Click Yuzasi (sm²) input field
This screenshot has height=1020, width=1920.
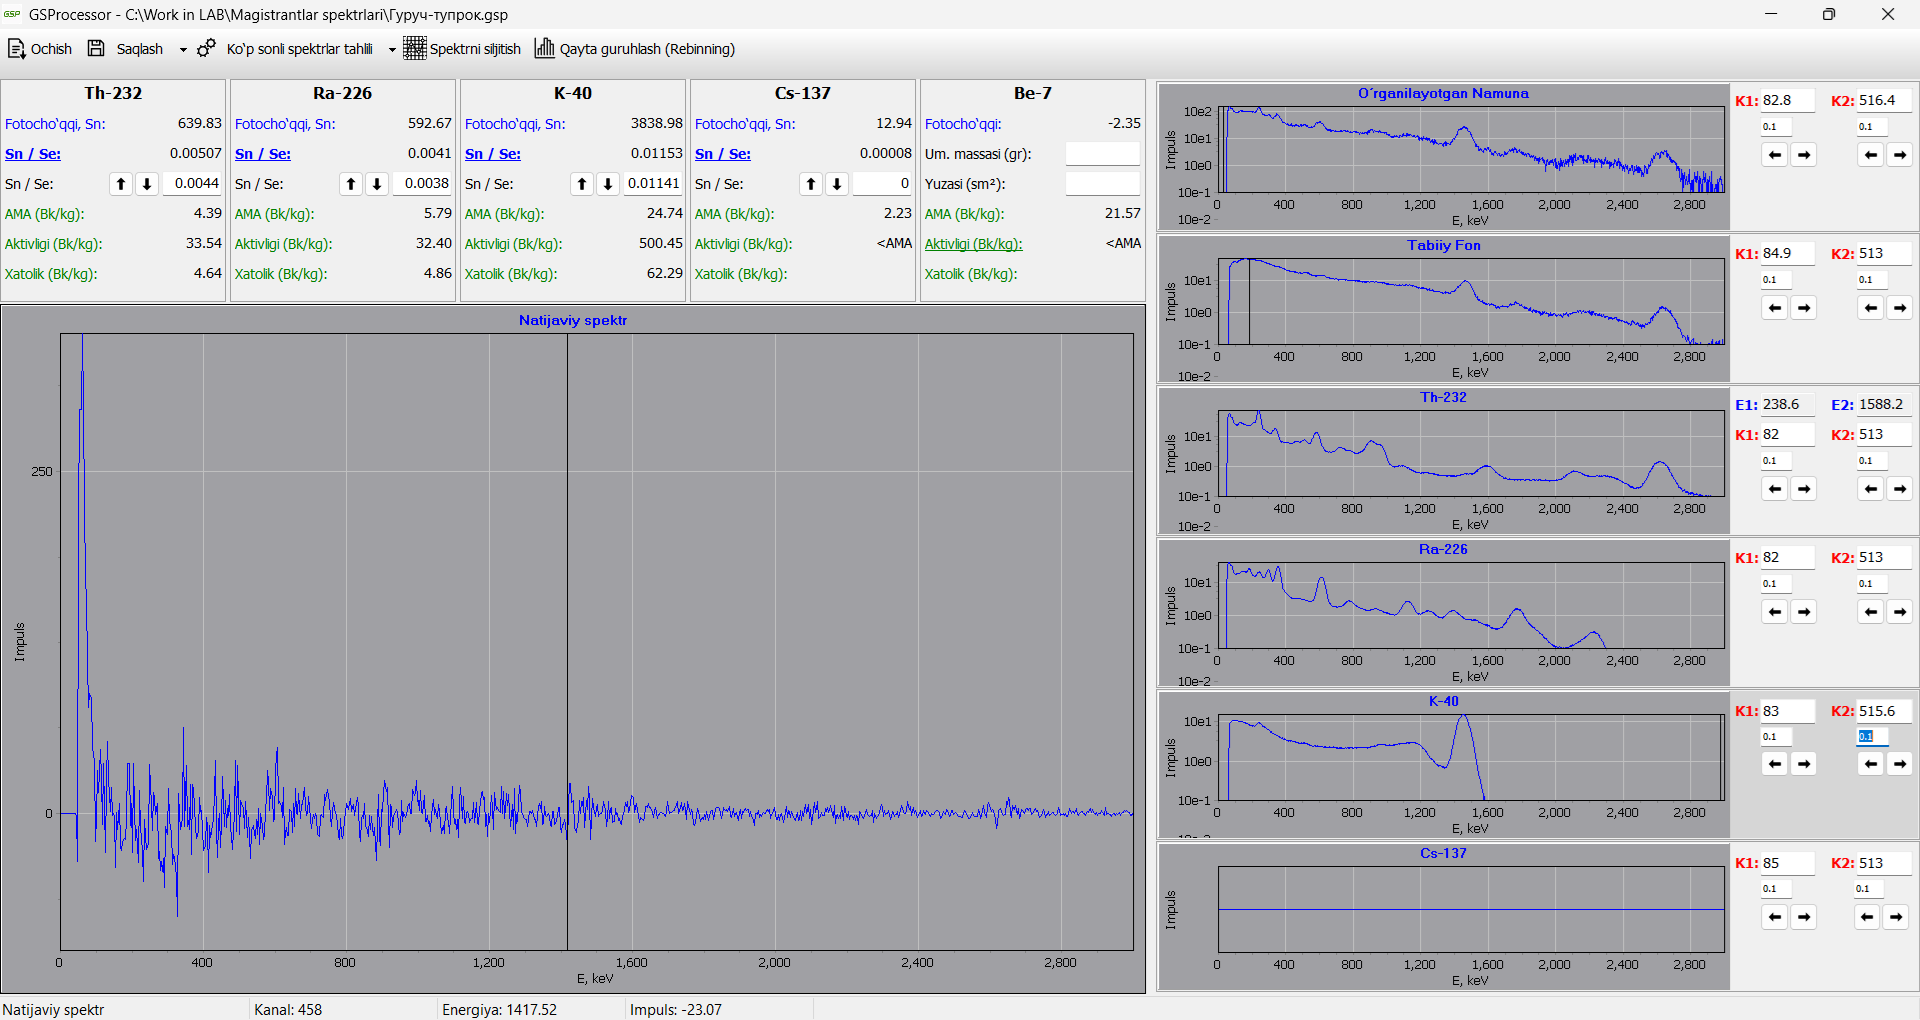pyautogui.click(x=1103, y=184)
